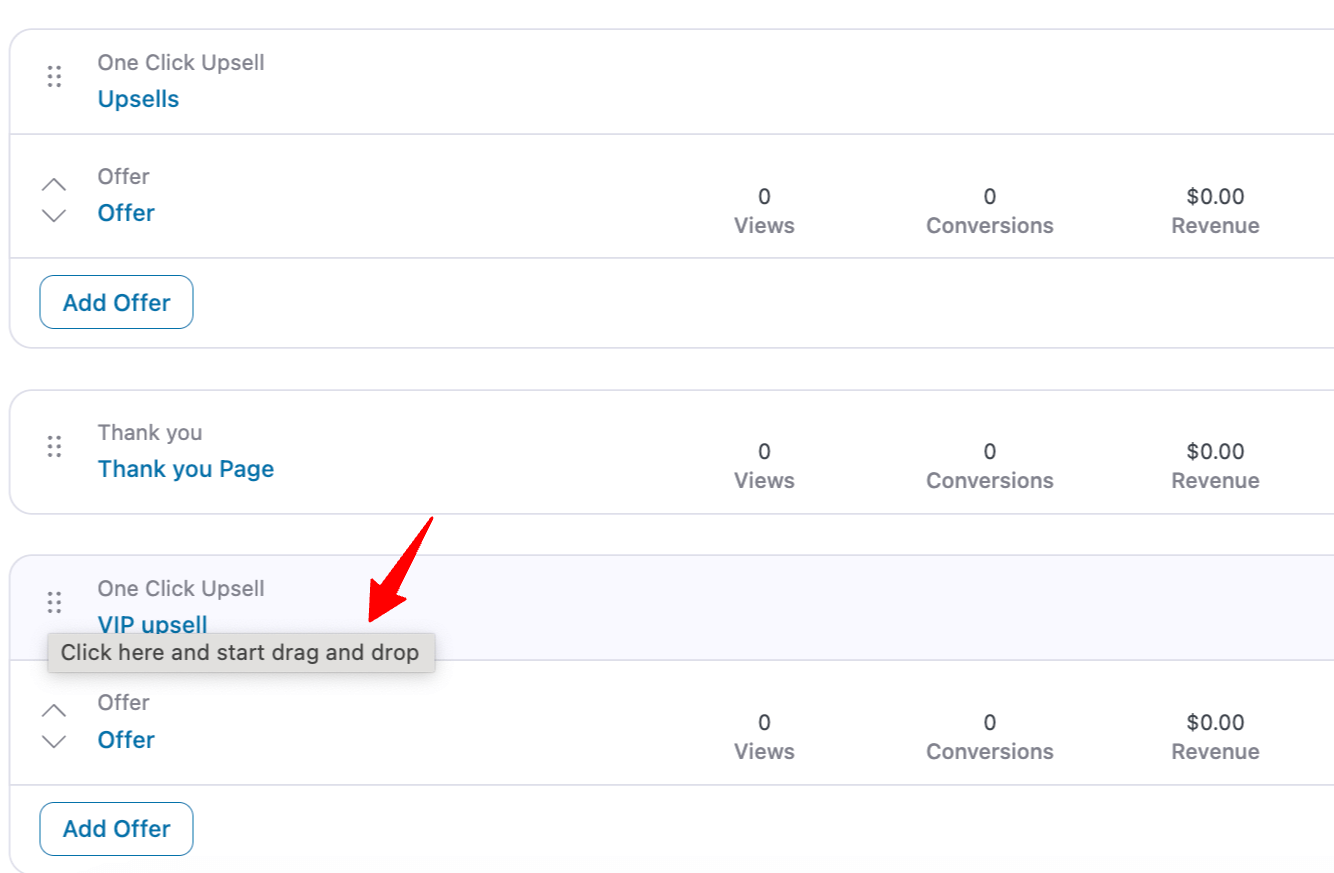This screenshot has width=1334, height=873.
Task: Click the move-down arrow for the first Offer
Action: (53, 214)
